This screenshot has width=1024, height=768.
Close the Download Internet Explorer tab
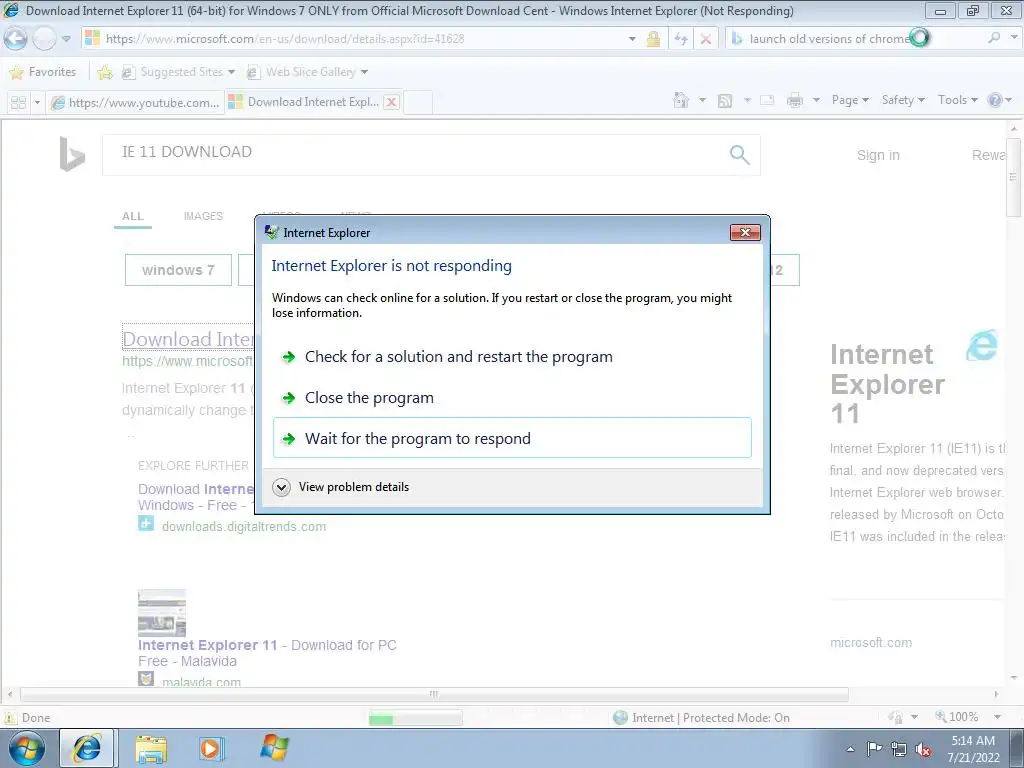pyautogui.click(x=391, y=102)
